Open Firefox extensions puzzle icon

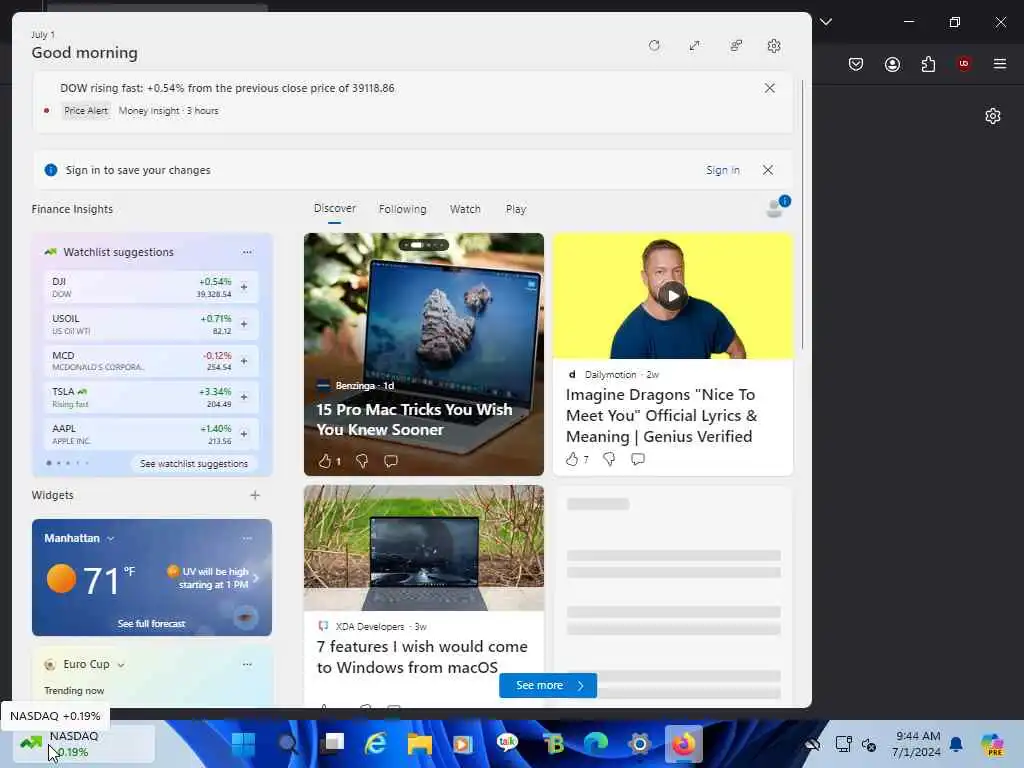click(x=928, y=64)
